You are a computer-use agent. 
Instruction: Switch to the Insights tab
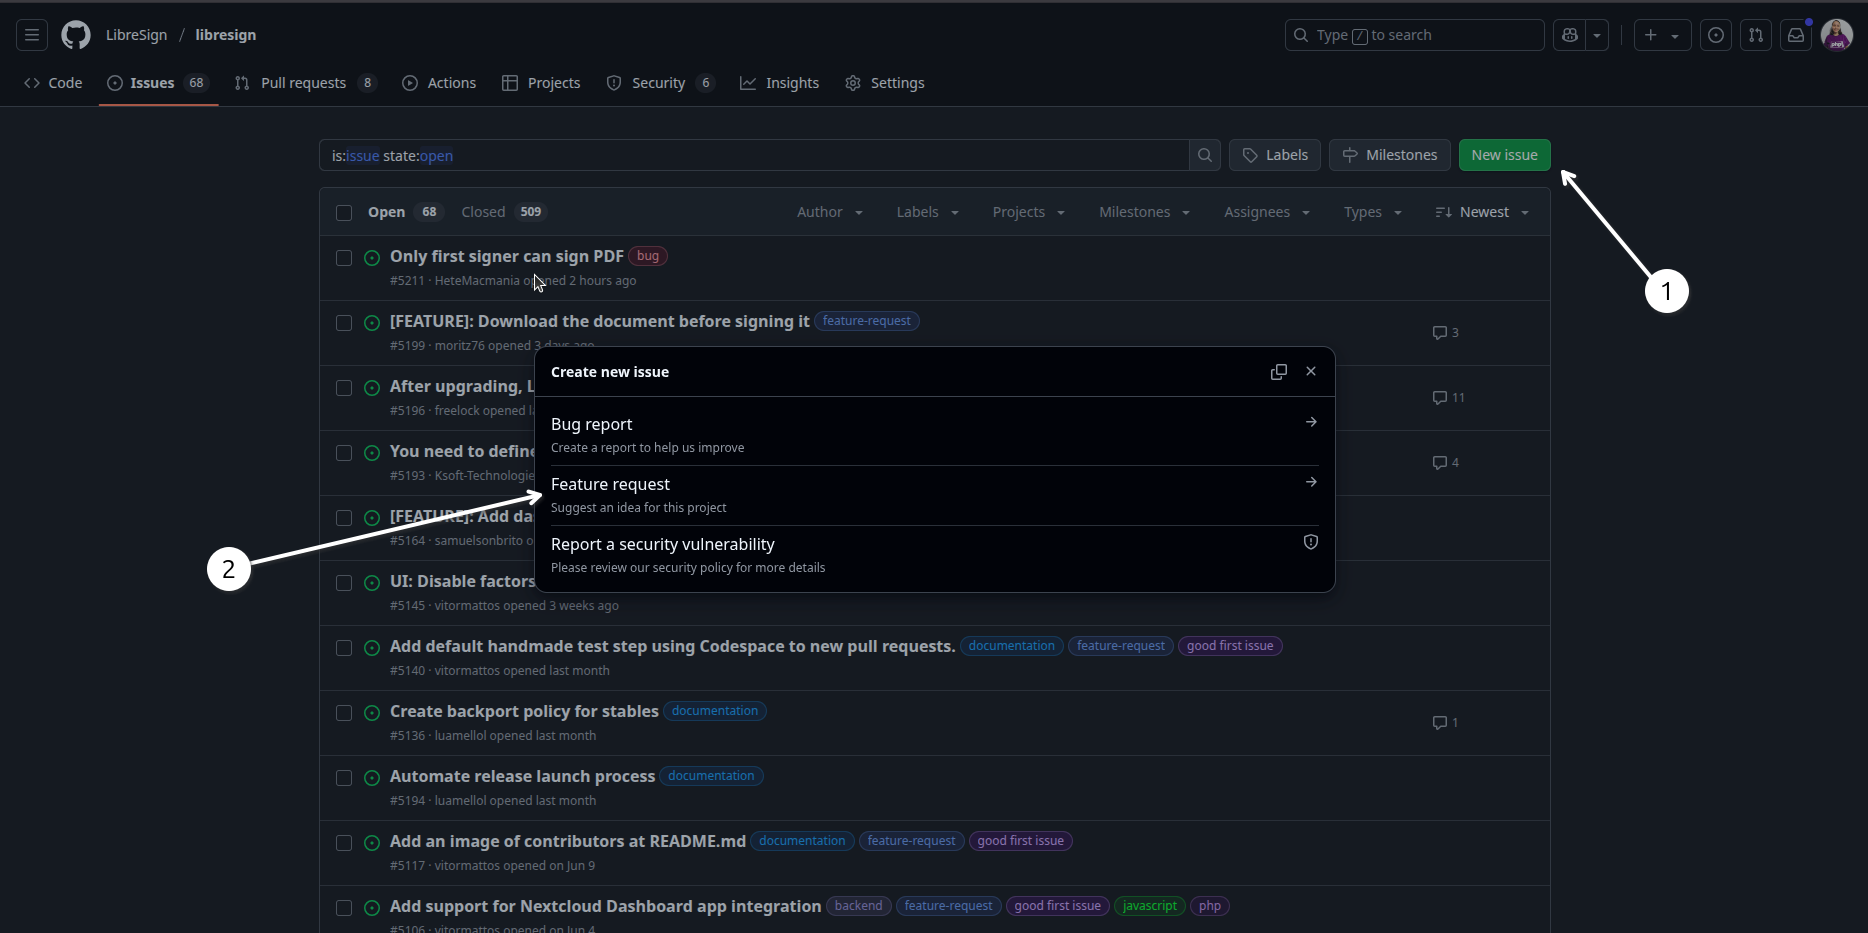[x=780, y=83]
